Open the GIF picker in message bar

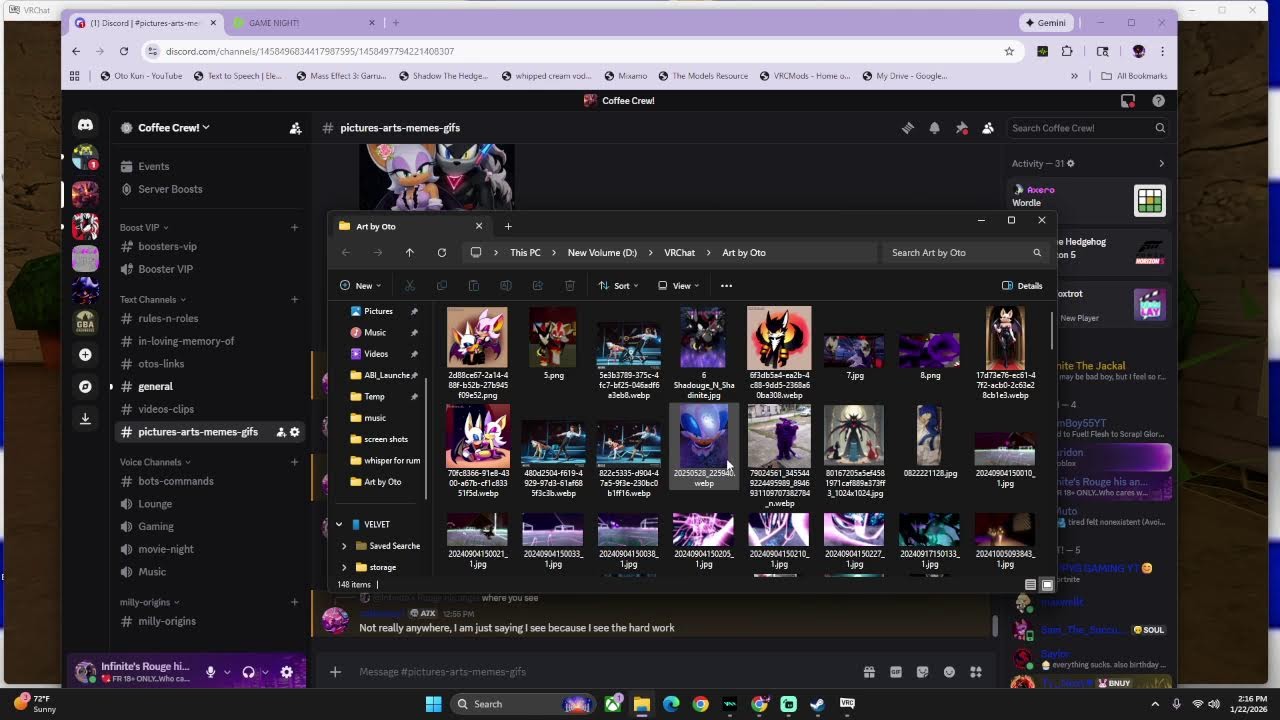(x=896, y=672)
